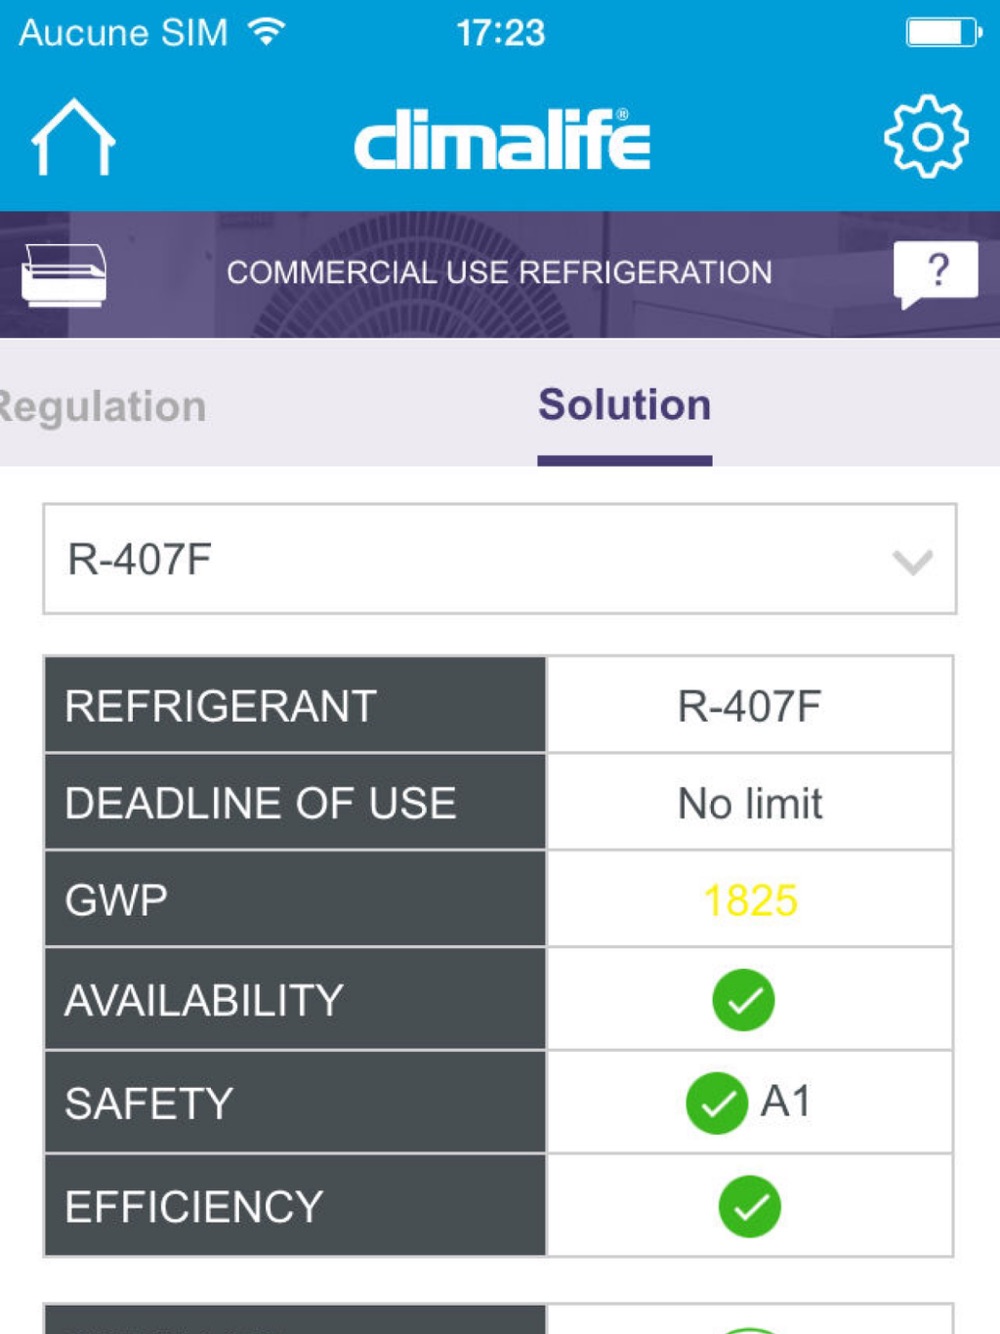Tap the climalife logo
This screenshot has height=1334, width=1000.
[x=502, y=139]
